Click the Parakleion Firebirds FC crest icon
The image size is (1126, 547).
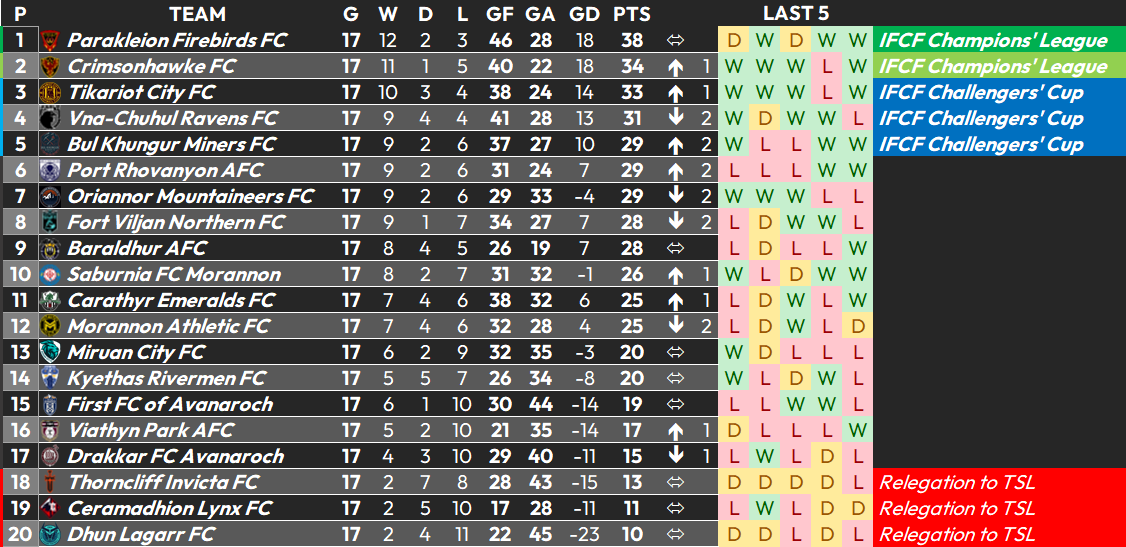50,40
